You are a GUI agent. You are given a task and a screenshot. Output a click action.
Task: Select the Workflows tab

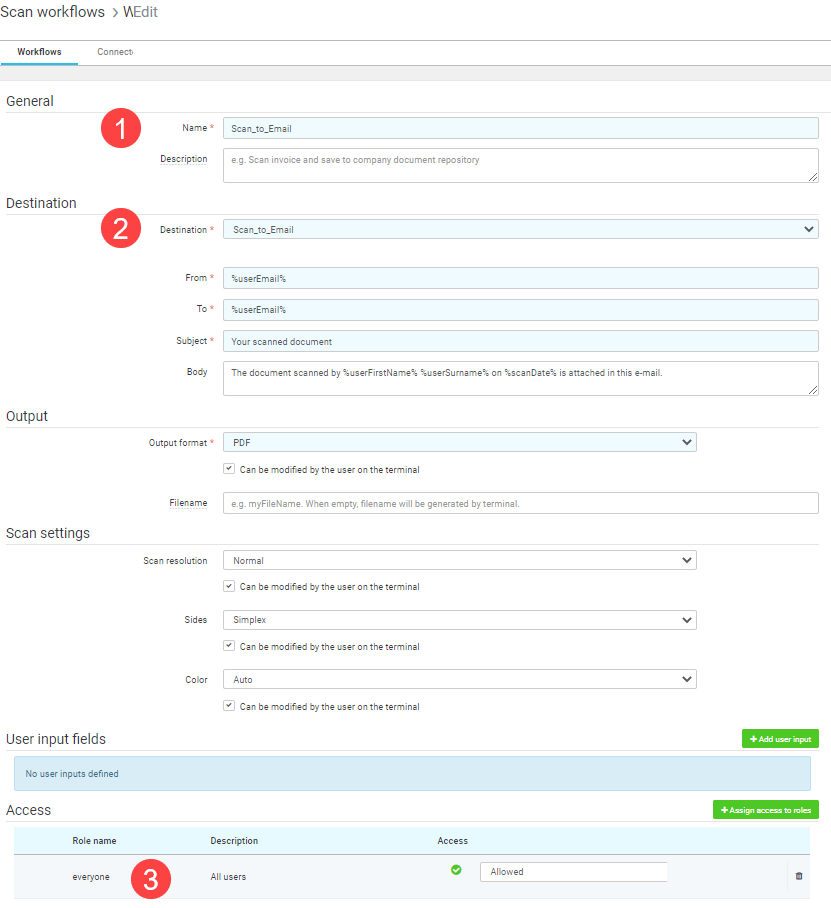pyautogui.click(x=39, y=52)
